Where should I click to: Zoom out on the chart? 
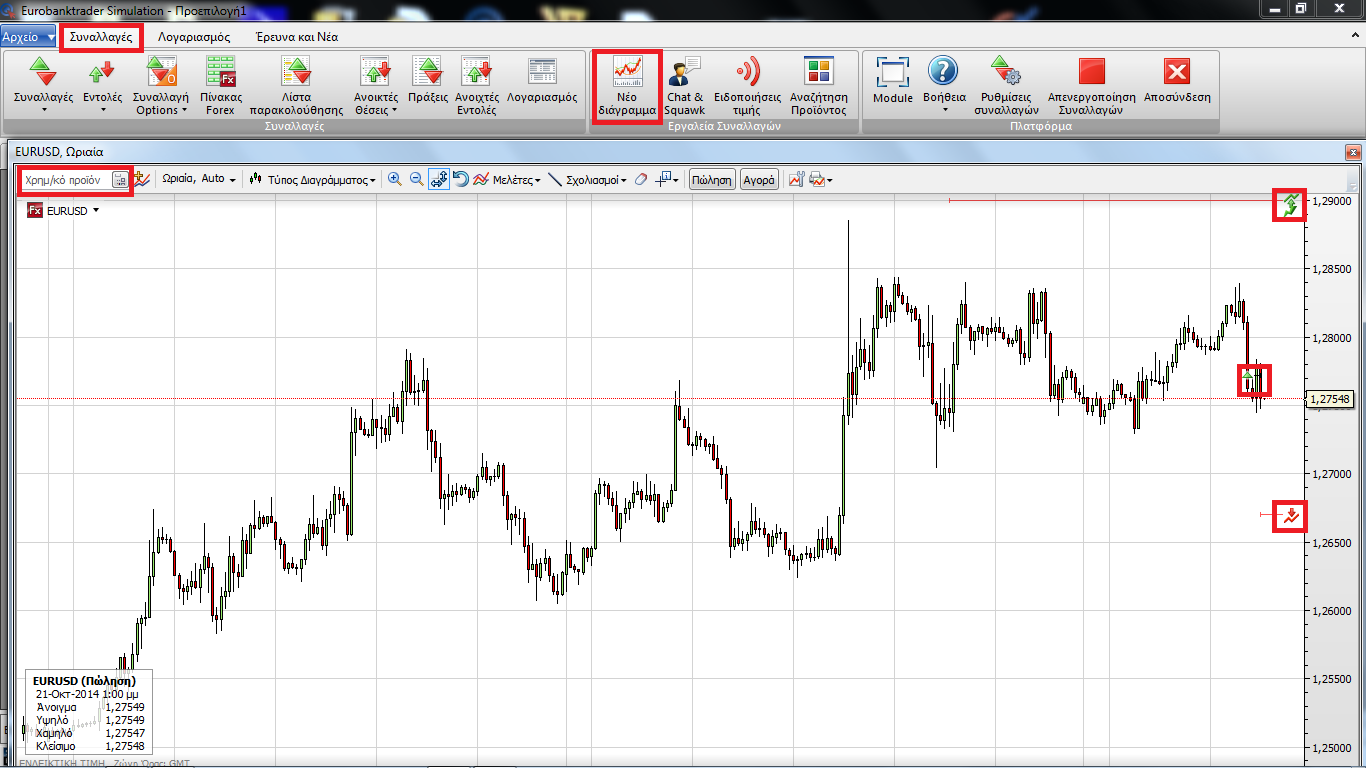(x=417, y=180)
